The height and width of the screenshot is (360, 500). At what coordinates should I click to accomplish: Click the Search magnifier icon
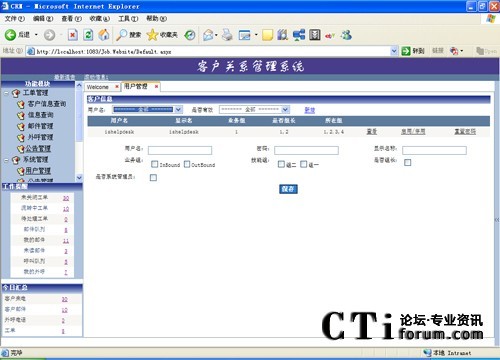pyautogui.click(x=121, y=35)
